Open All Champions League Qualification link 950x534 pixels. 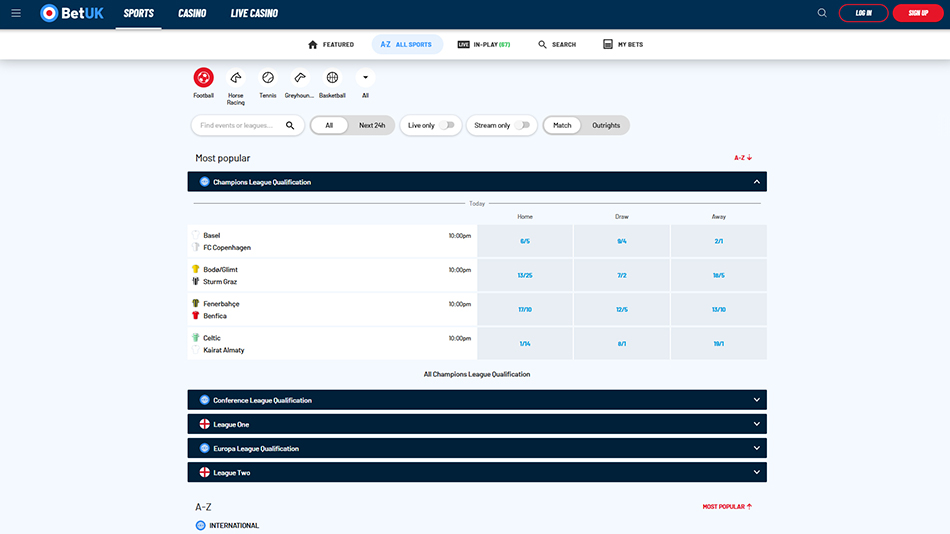pyautogui.click(x=477, y=374)
